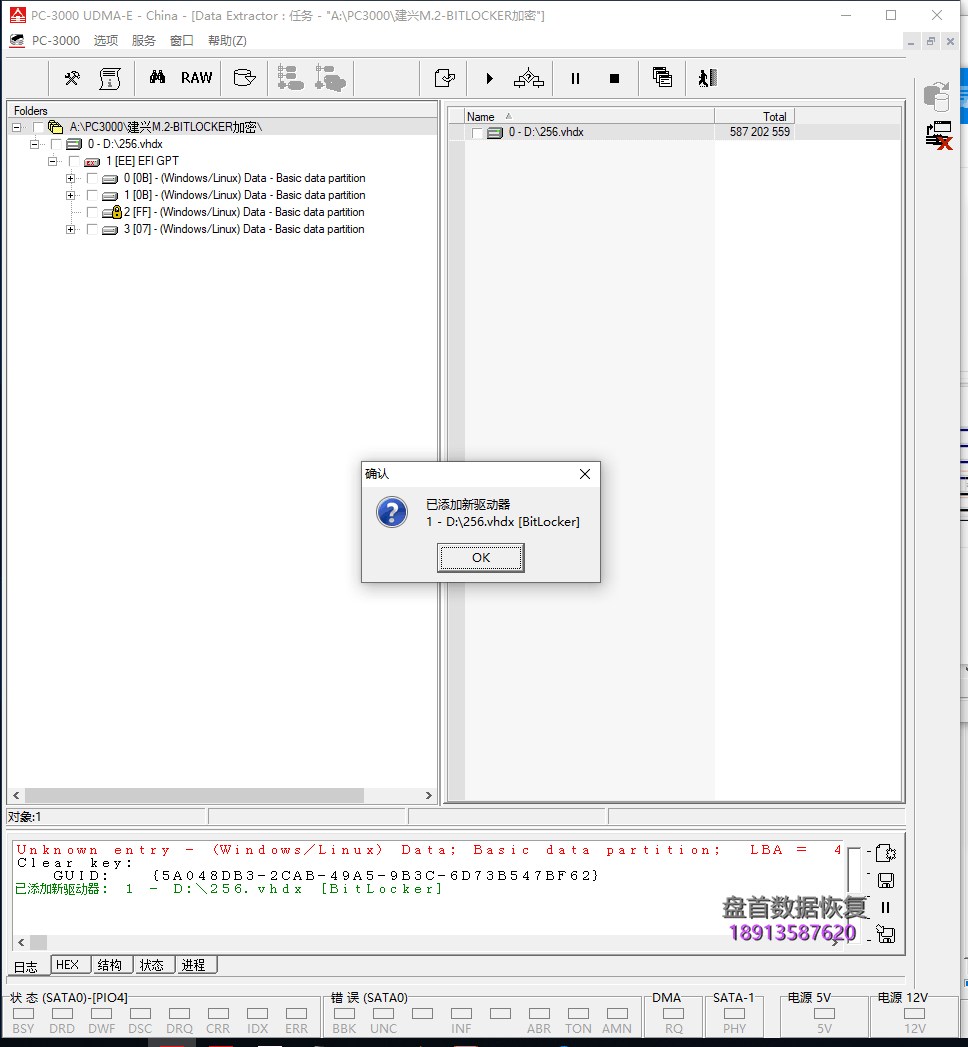Click the floppy save log icon

pos(886,881)
